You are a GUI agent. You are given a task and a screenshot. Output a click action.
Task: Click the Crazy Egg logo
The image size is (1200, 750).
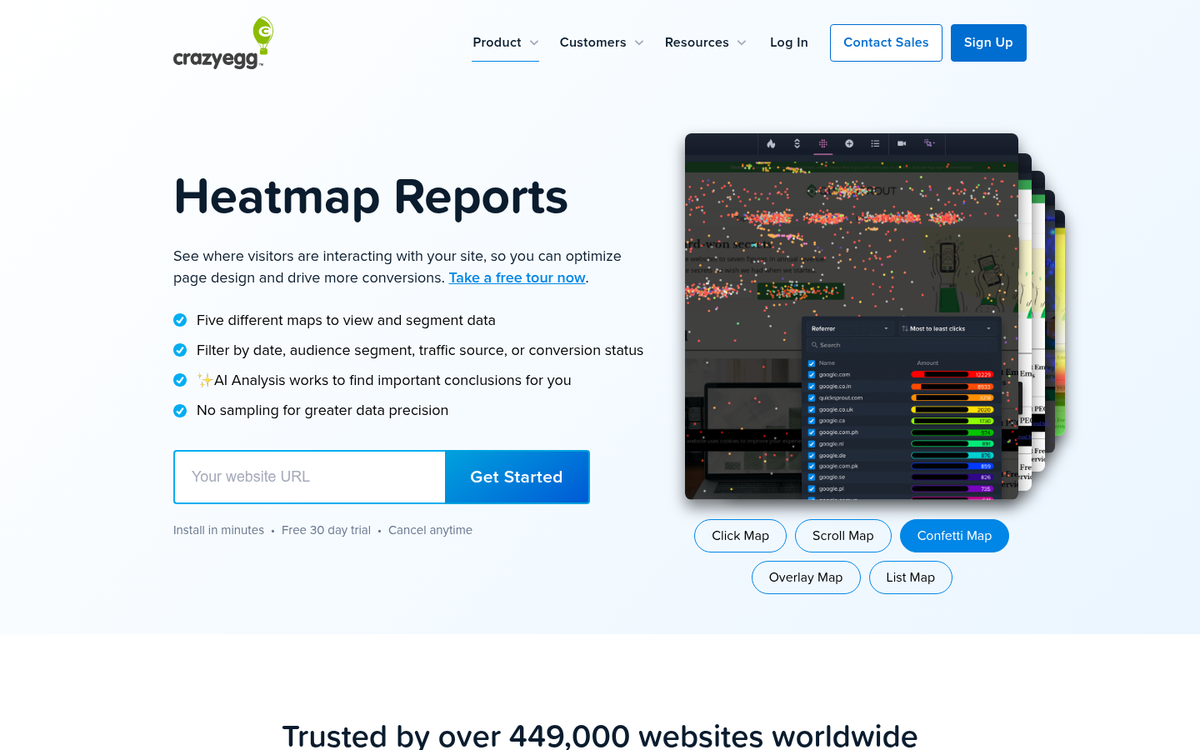coord(222,42)
